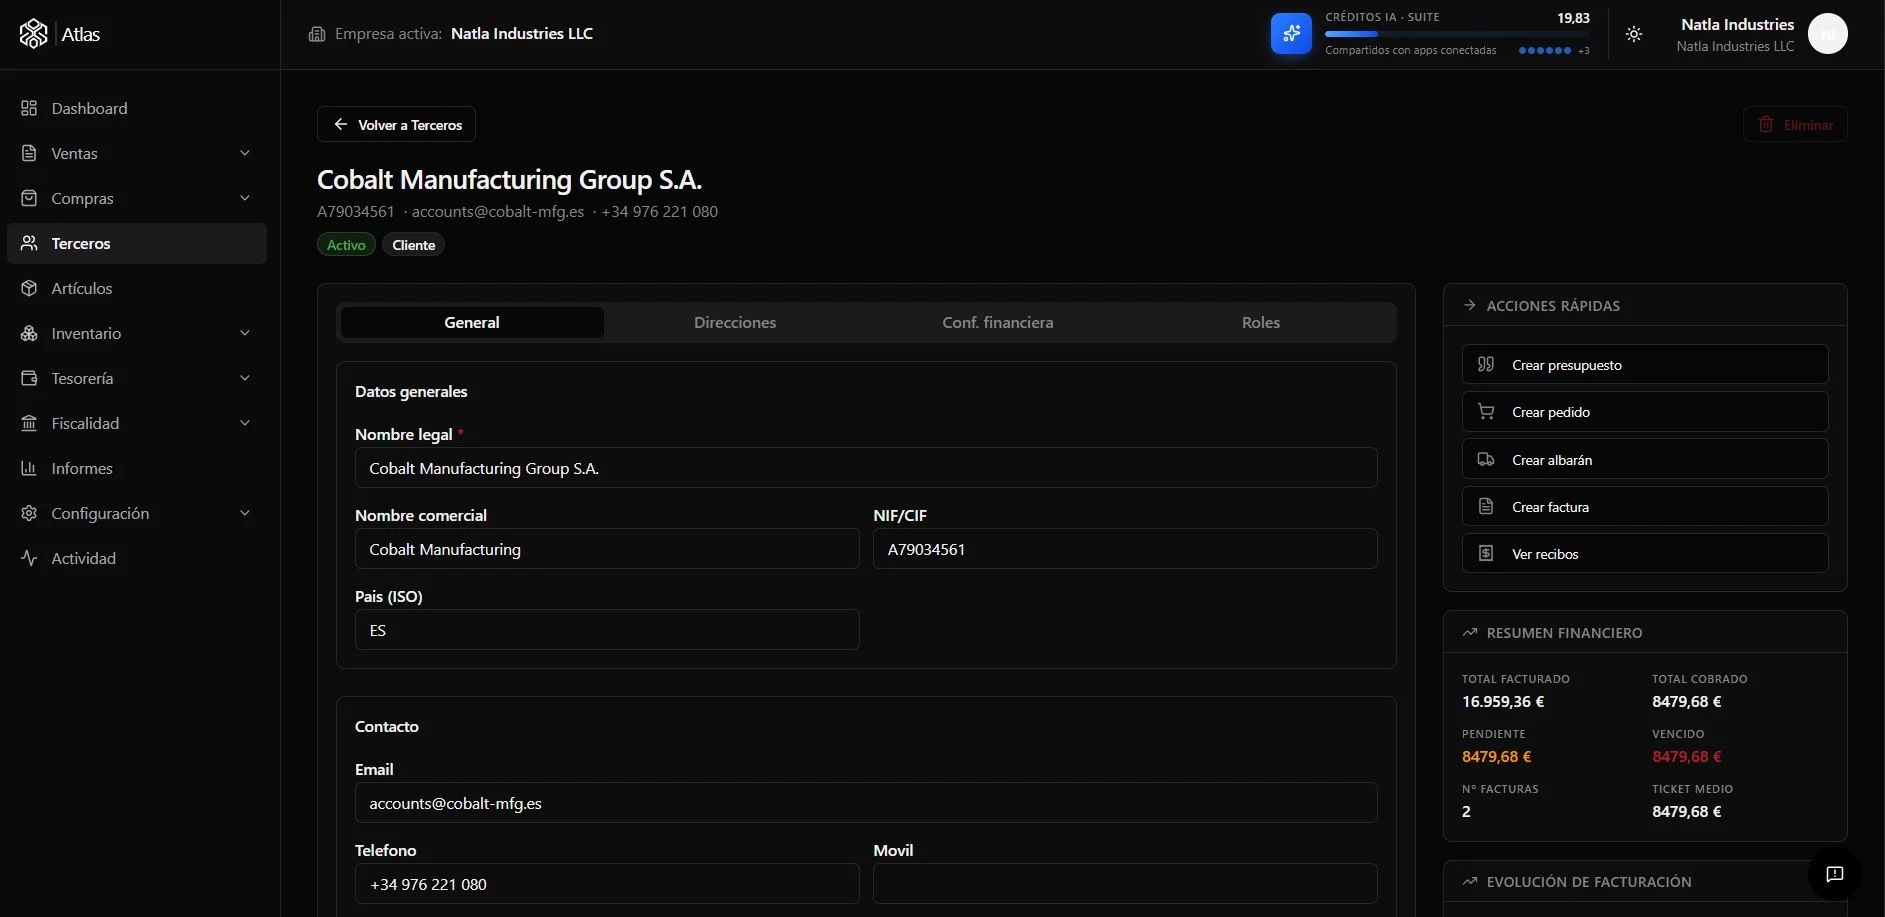Click the Nº facturas value 2
The image size is (1885, 917).
[x=1466, y=812]
